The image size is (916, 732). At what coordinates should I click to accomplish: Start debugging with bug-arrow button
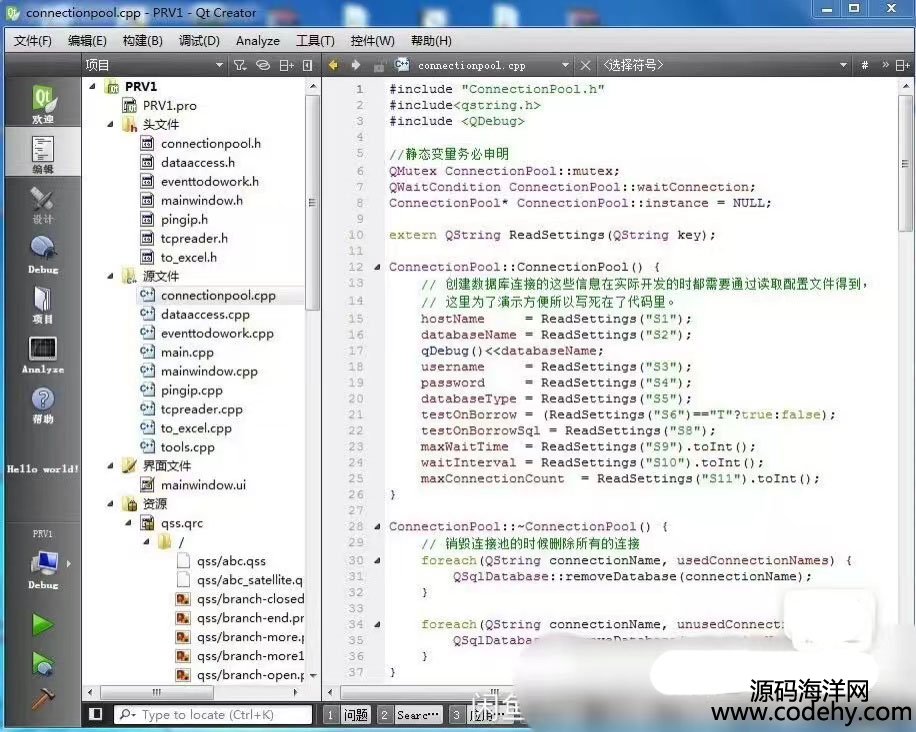(x=43, y=664)
